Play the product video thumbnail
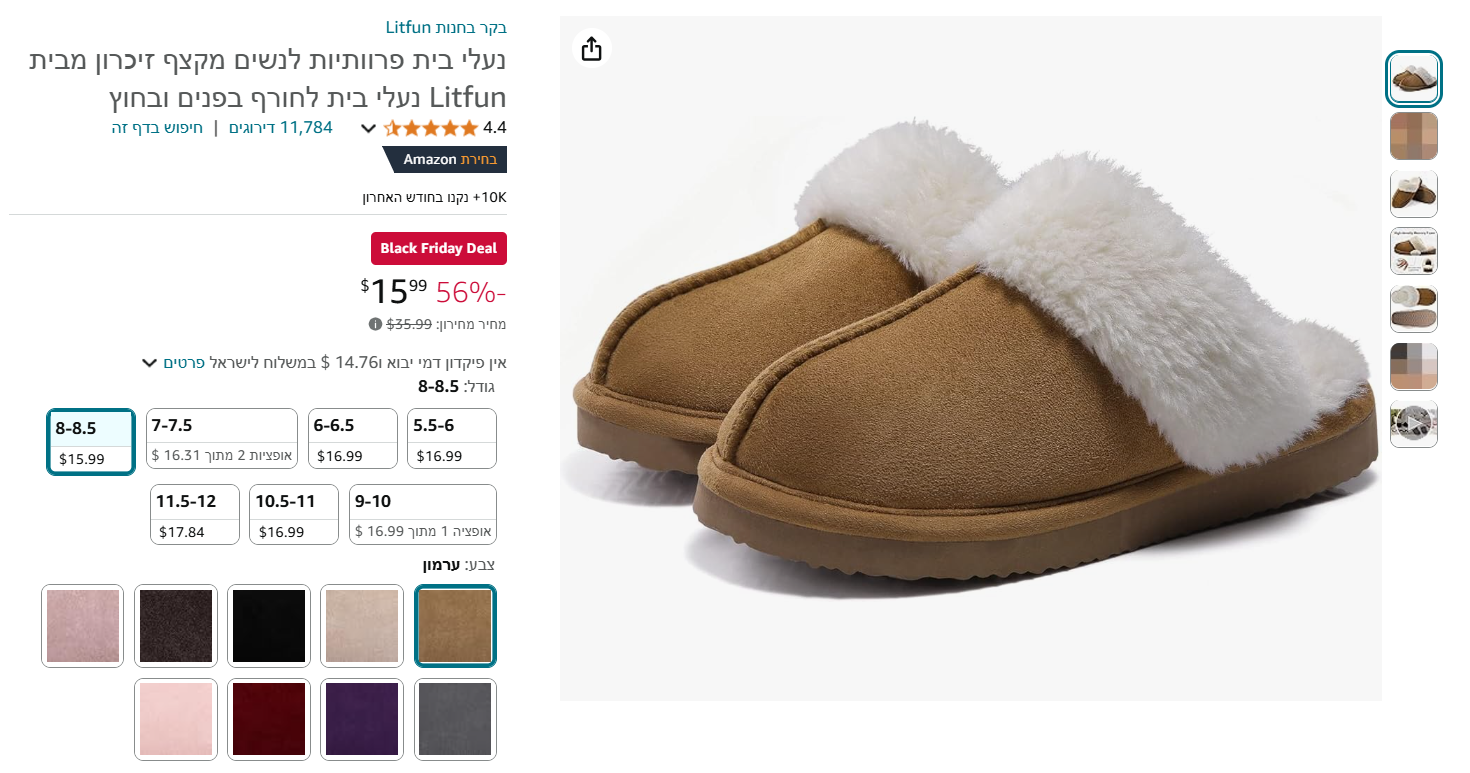The width and height of the screenshot is (1470, 773). (x=1413, y=424)
